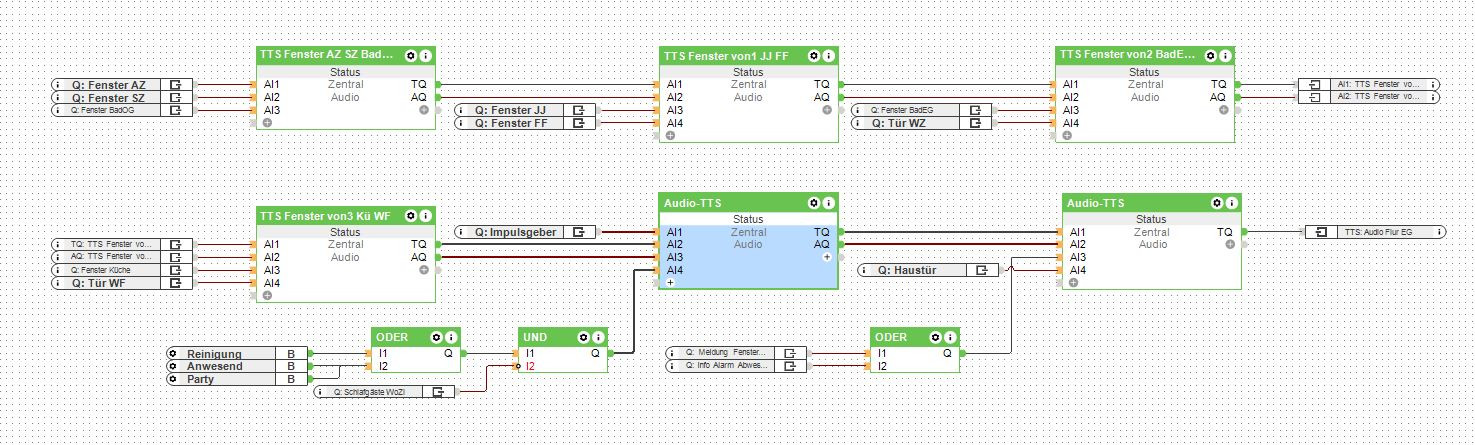Select Q: Meldung Fenster input connector
Image resolution: width=1475 pixels, height=445 pixels.
pyautogui.click(x=735, y=353)
